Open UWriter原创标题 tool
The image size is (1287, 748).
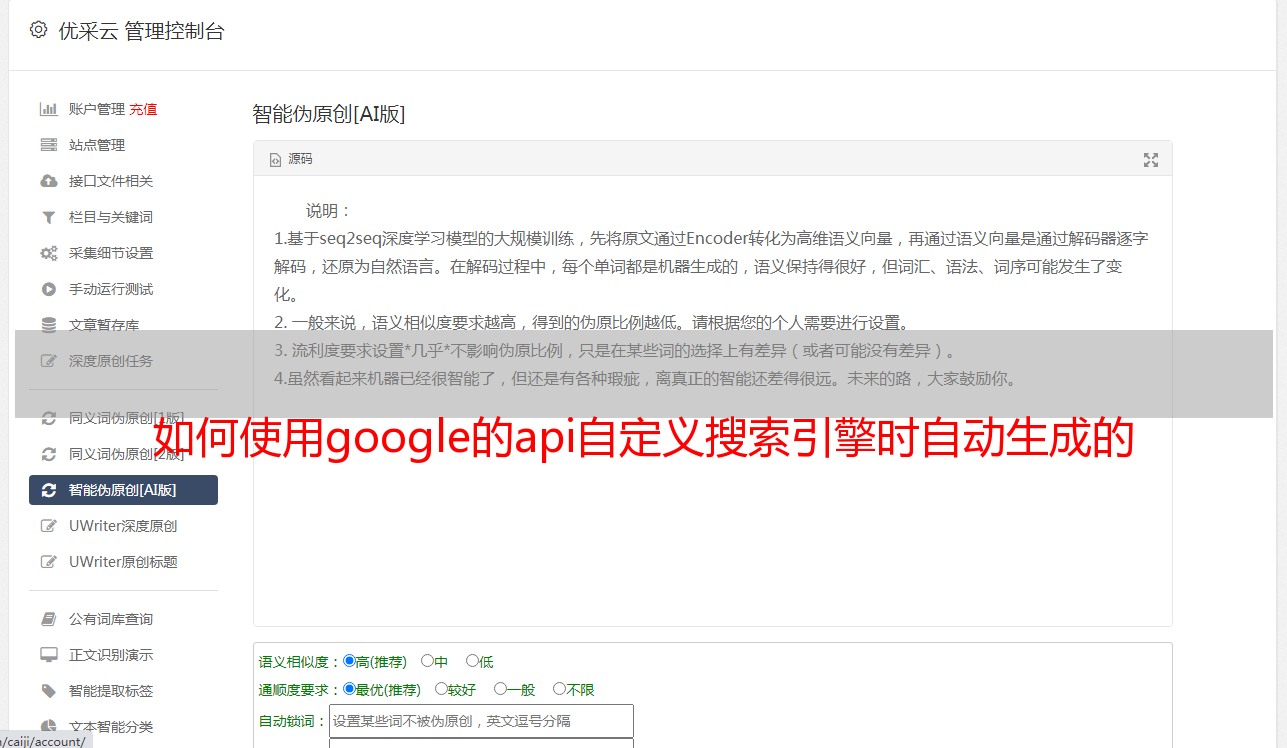point(123,562)
